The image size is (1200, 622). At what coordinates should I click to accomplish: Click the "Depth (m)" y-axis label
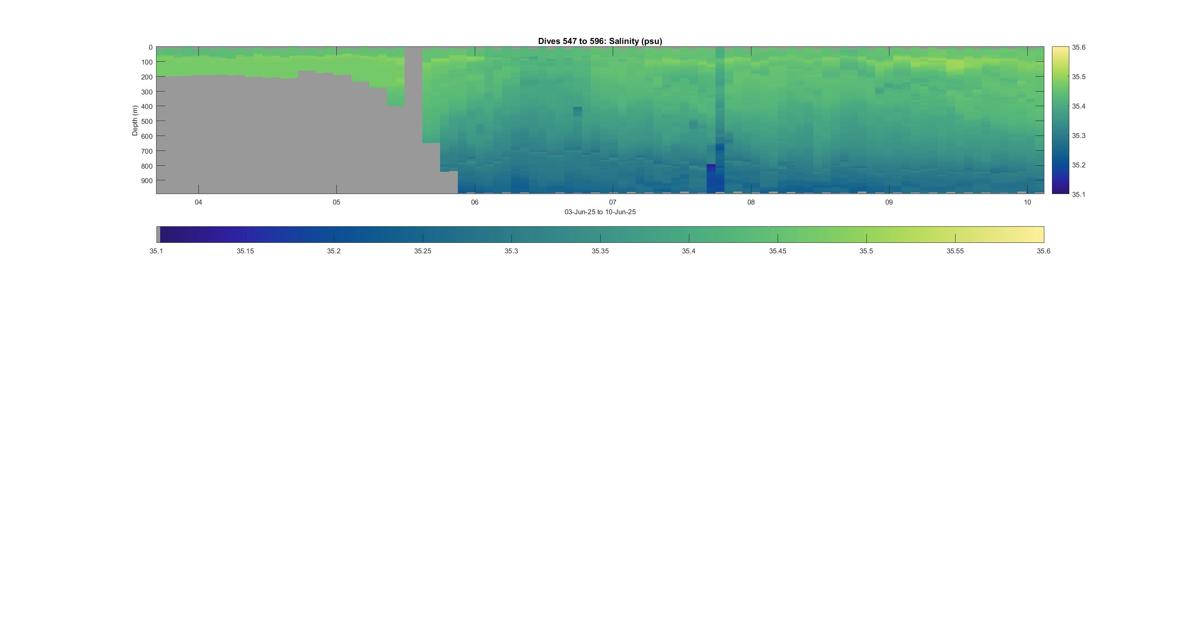coord(134,120)
